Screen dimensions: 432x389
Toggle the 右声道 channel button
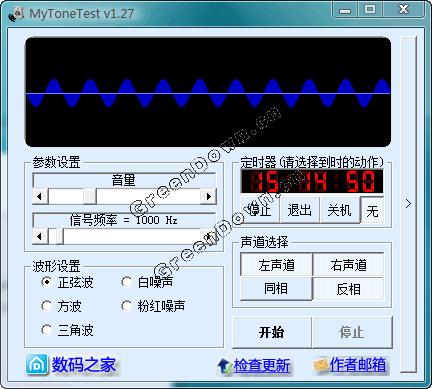click(348, 265)
